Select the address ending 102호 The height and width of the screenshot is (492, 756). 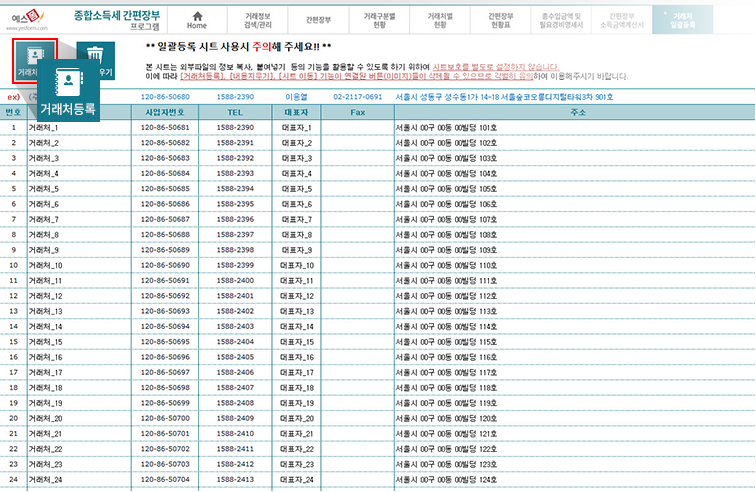click(575, 143)
